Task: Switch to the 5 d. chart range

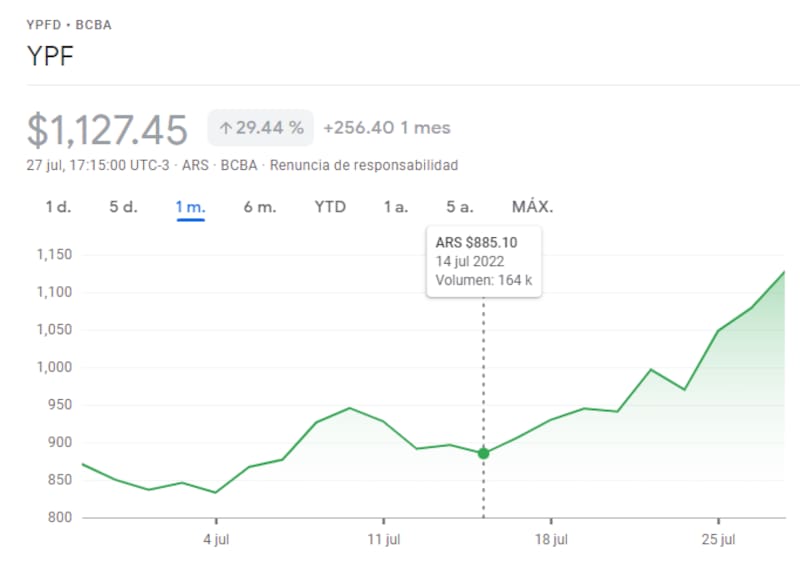Action: pos(123,207)
